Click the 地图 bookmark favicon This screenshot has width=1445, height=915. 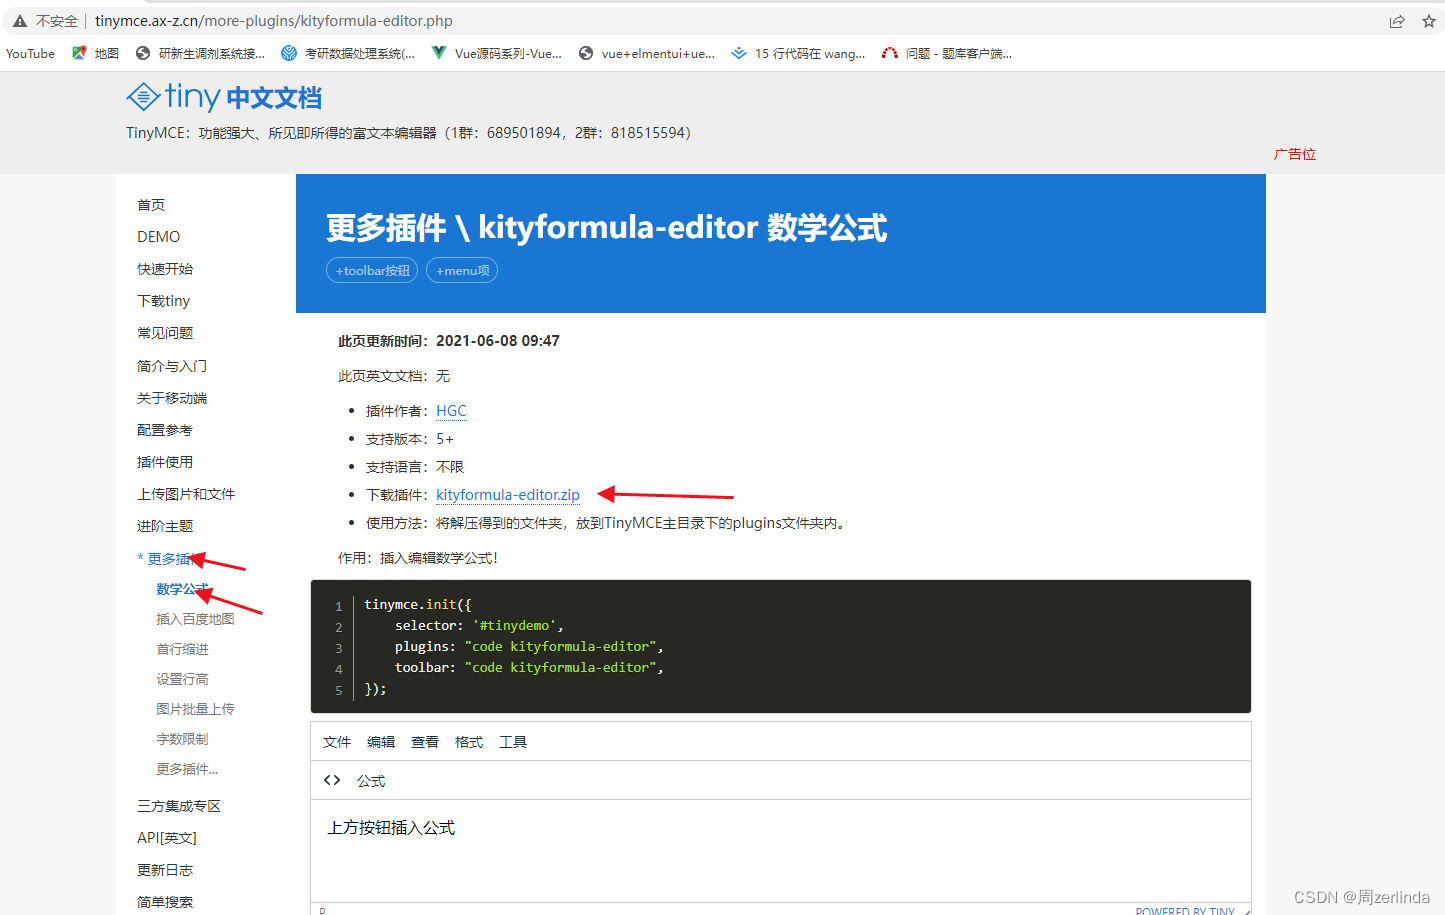pos(78,53)
